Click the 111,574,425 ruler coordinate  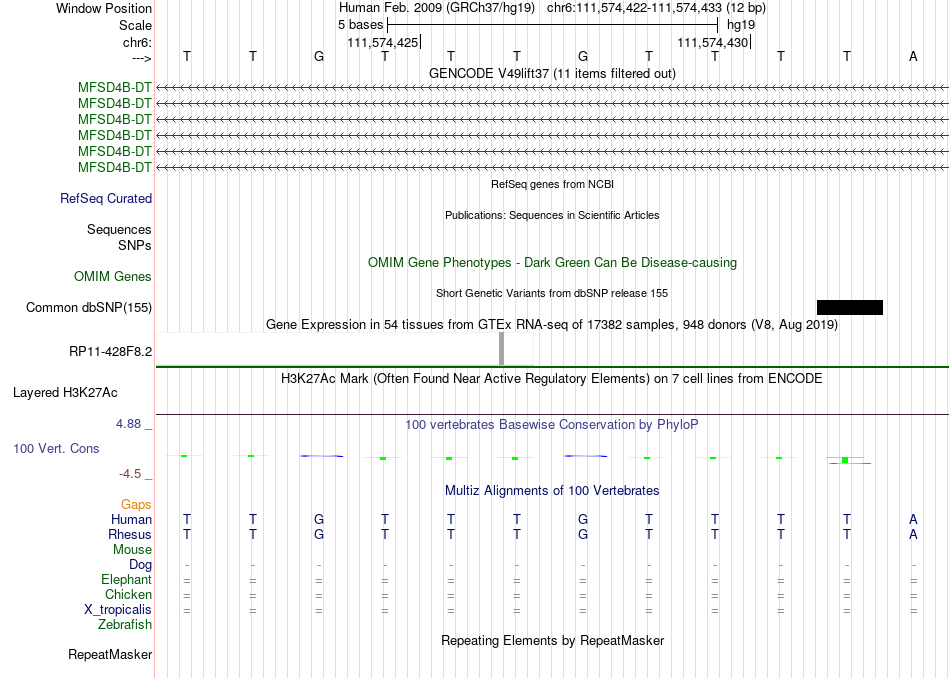pyautogui.click(x=383, y=42)
